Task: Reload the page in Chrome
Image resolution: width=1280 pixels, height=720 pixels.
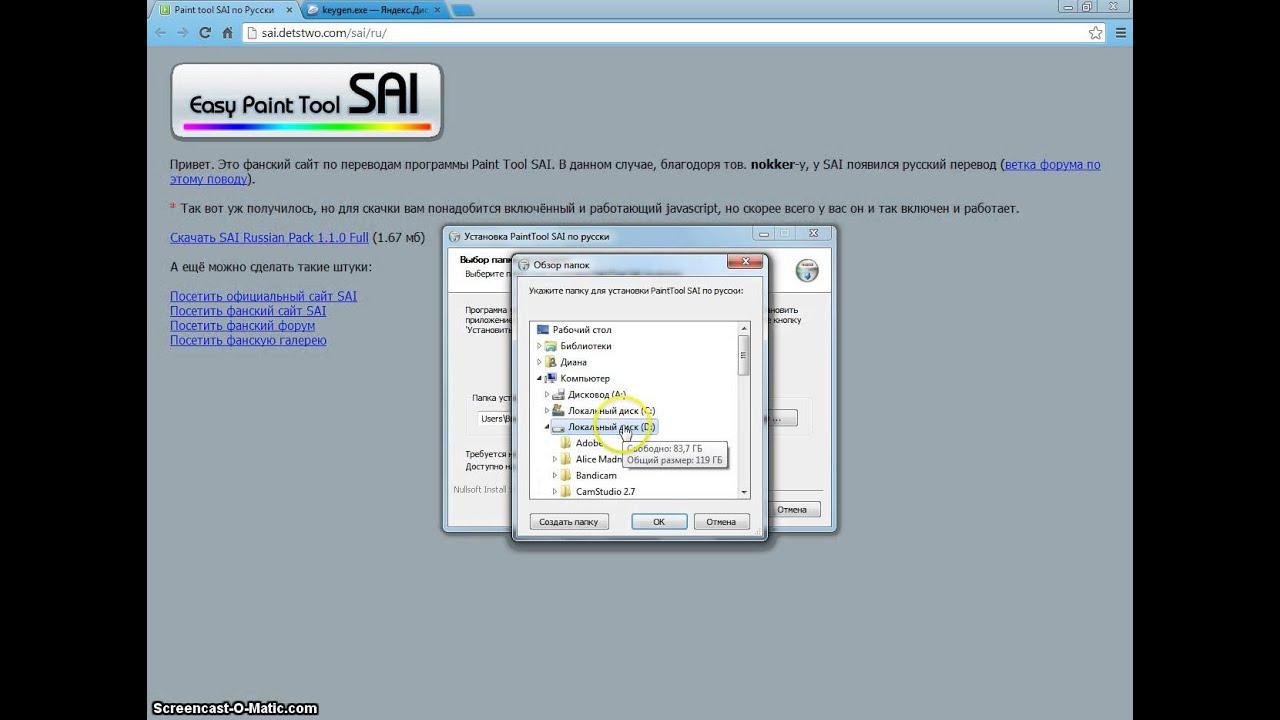Action: tap(205, 32)
